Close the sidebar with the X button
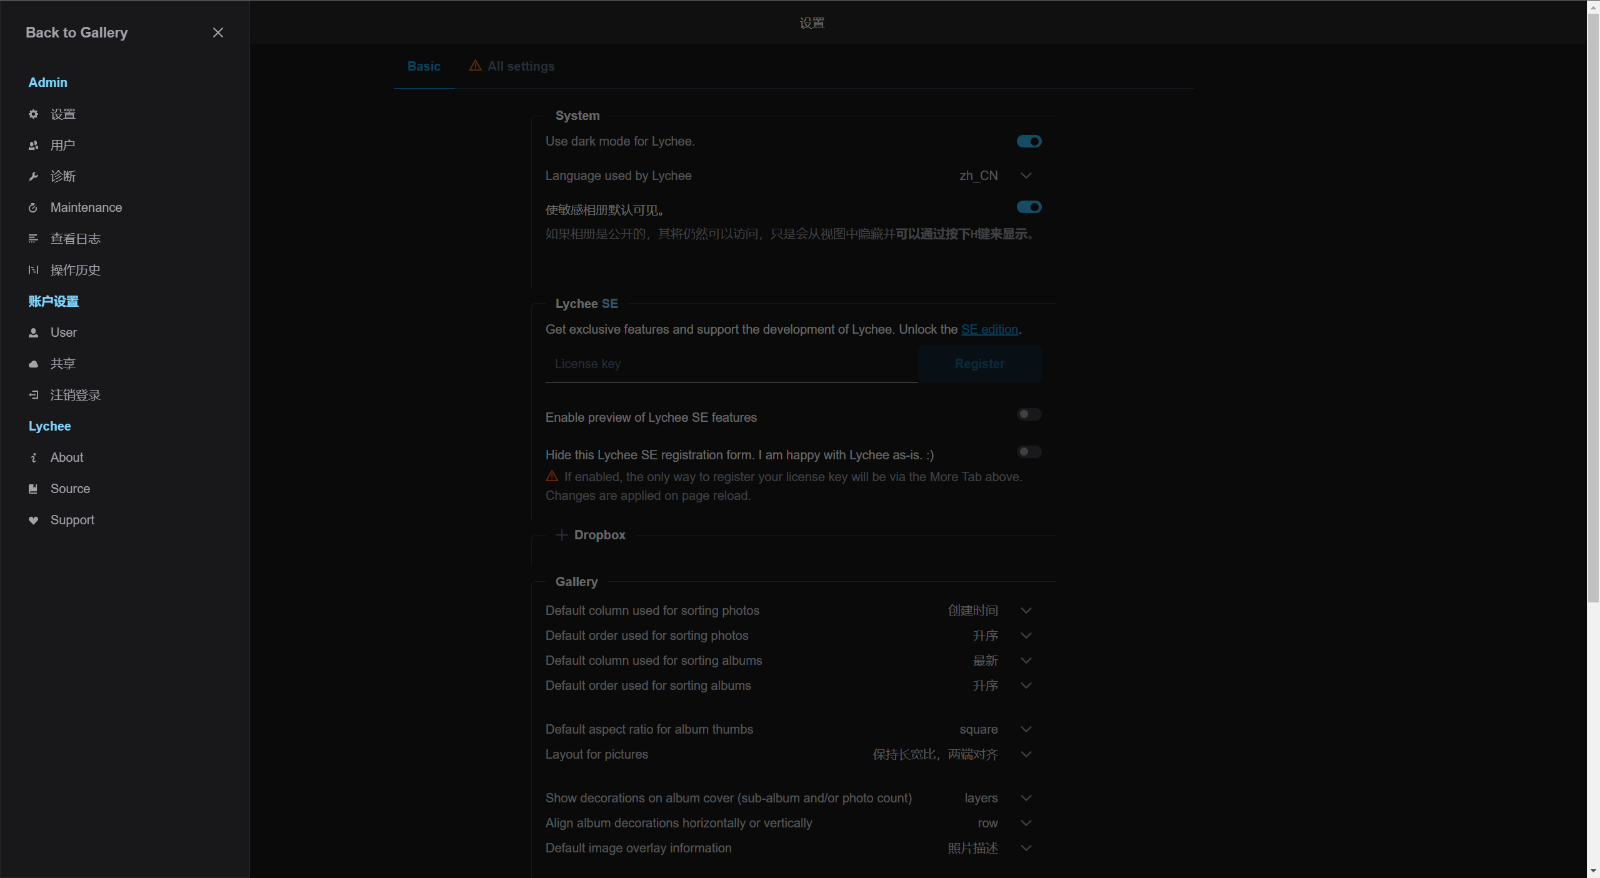Screen dimensions: 1600x878 (x=218, y=33)
